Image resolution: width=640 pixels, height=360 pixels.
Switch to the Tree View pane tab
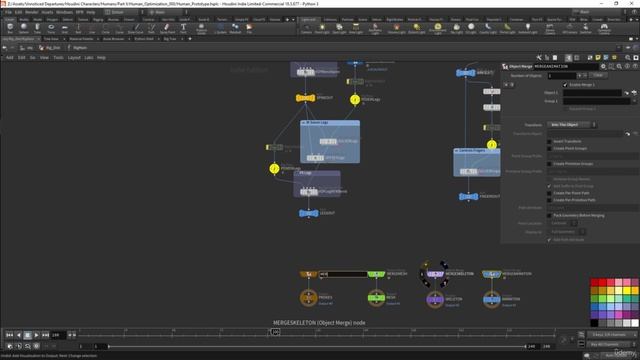pyautogui.click(x=51, y=39)
